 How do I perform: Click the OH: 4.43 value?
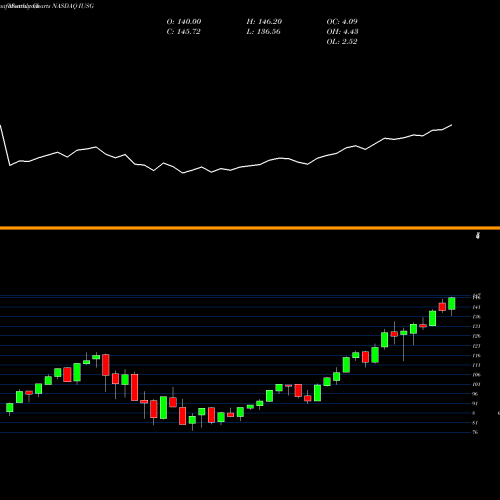(x=342, y=32)
